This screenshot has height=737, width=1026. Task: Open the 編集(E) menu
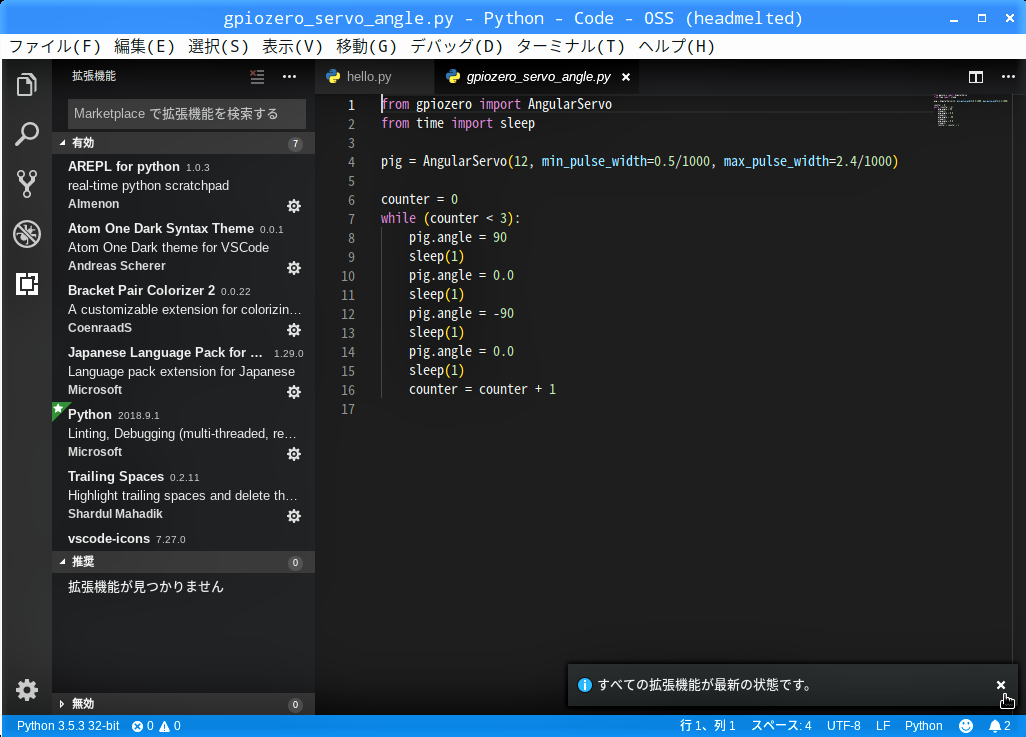(145, 46)
